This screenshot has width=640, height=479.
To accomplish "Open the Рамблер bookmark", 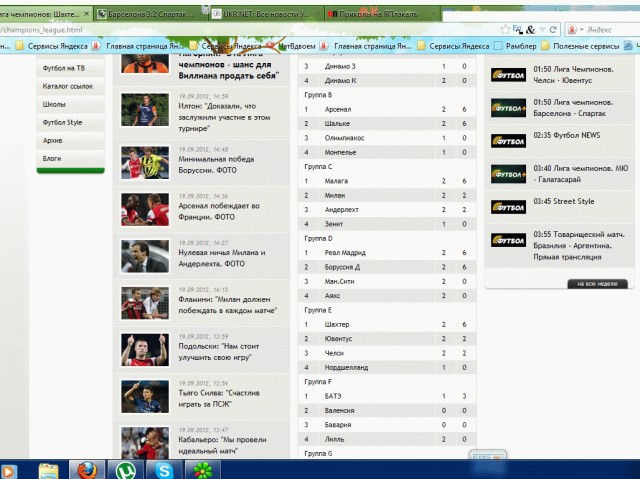I will 516,46.
